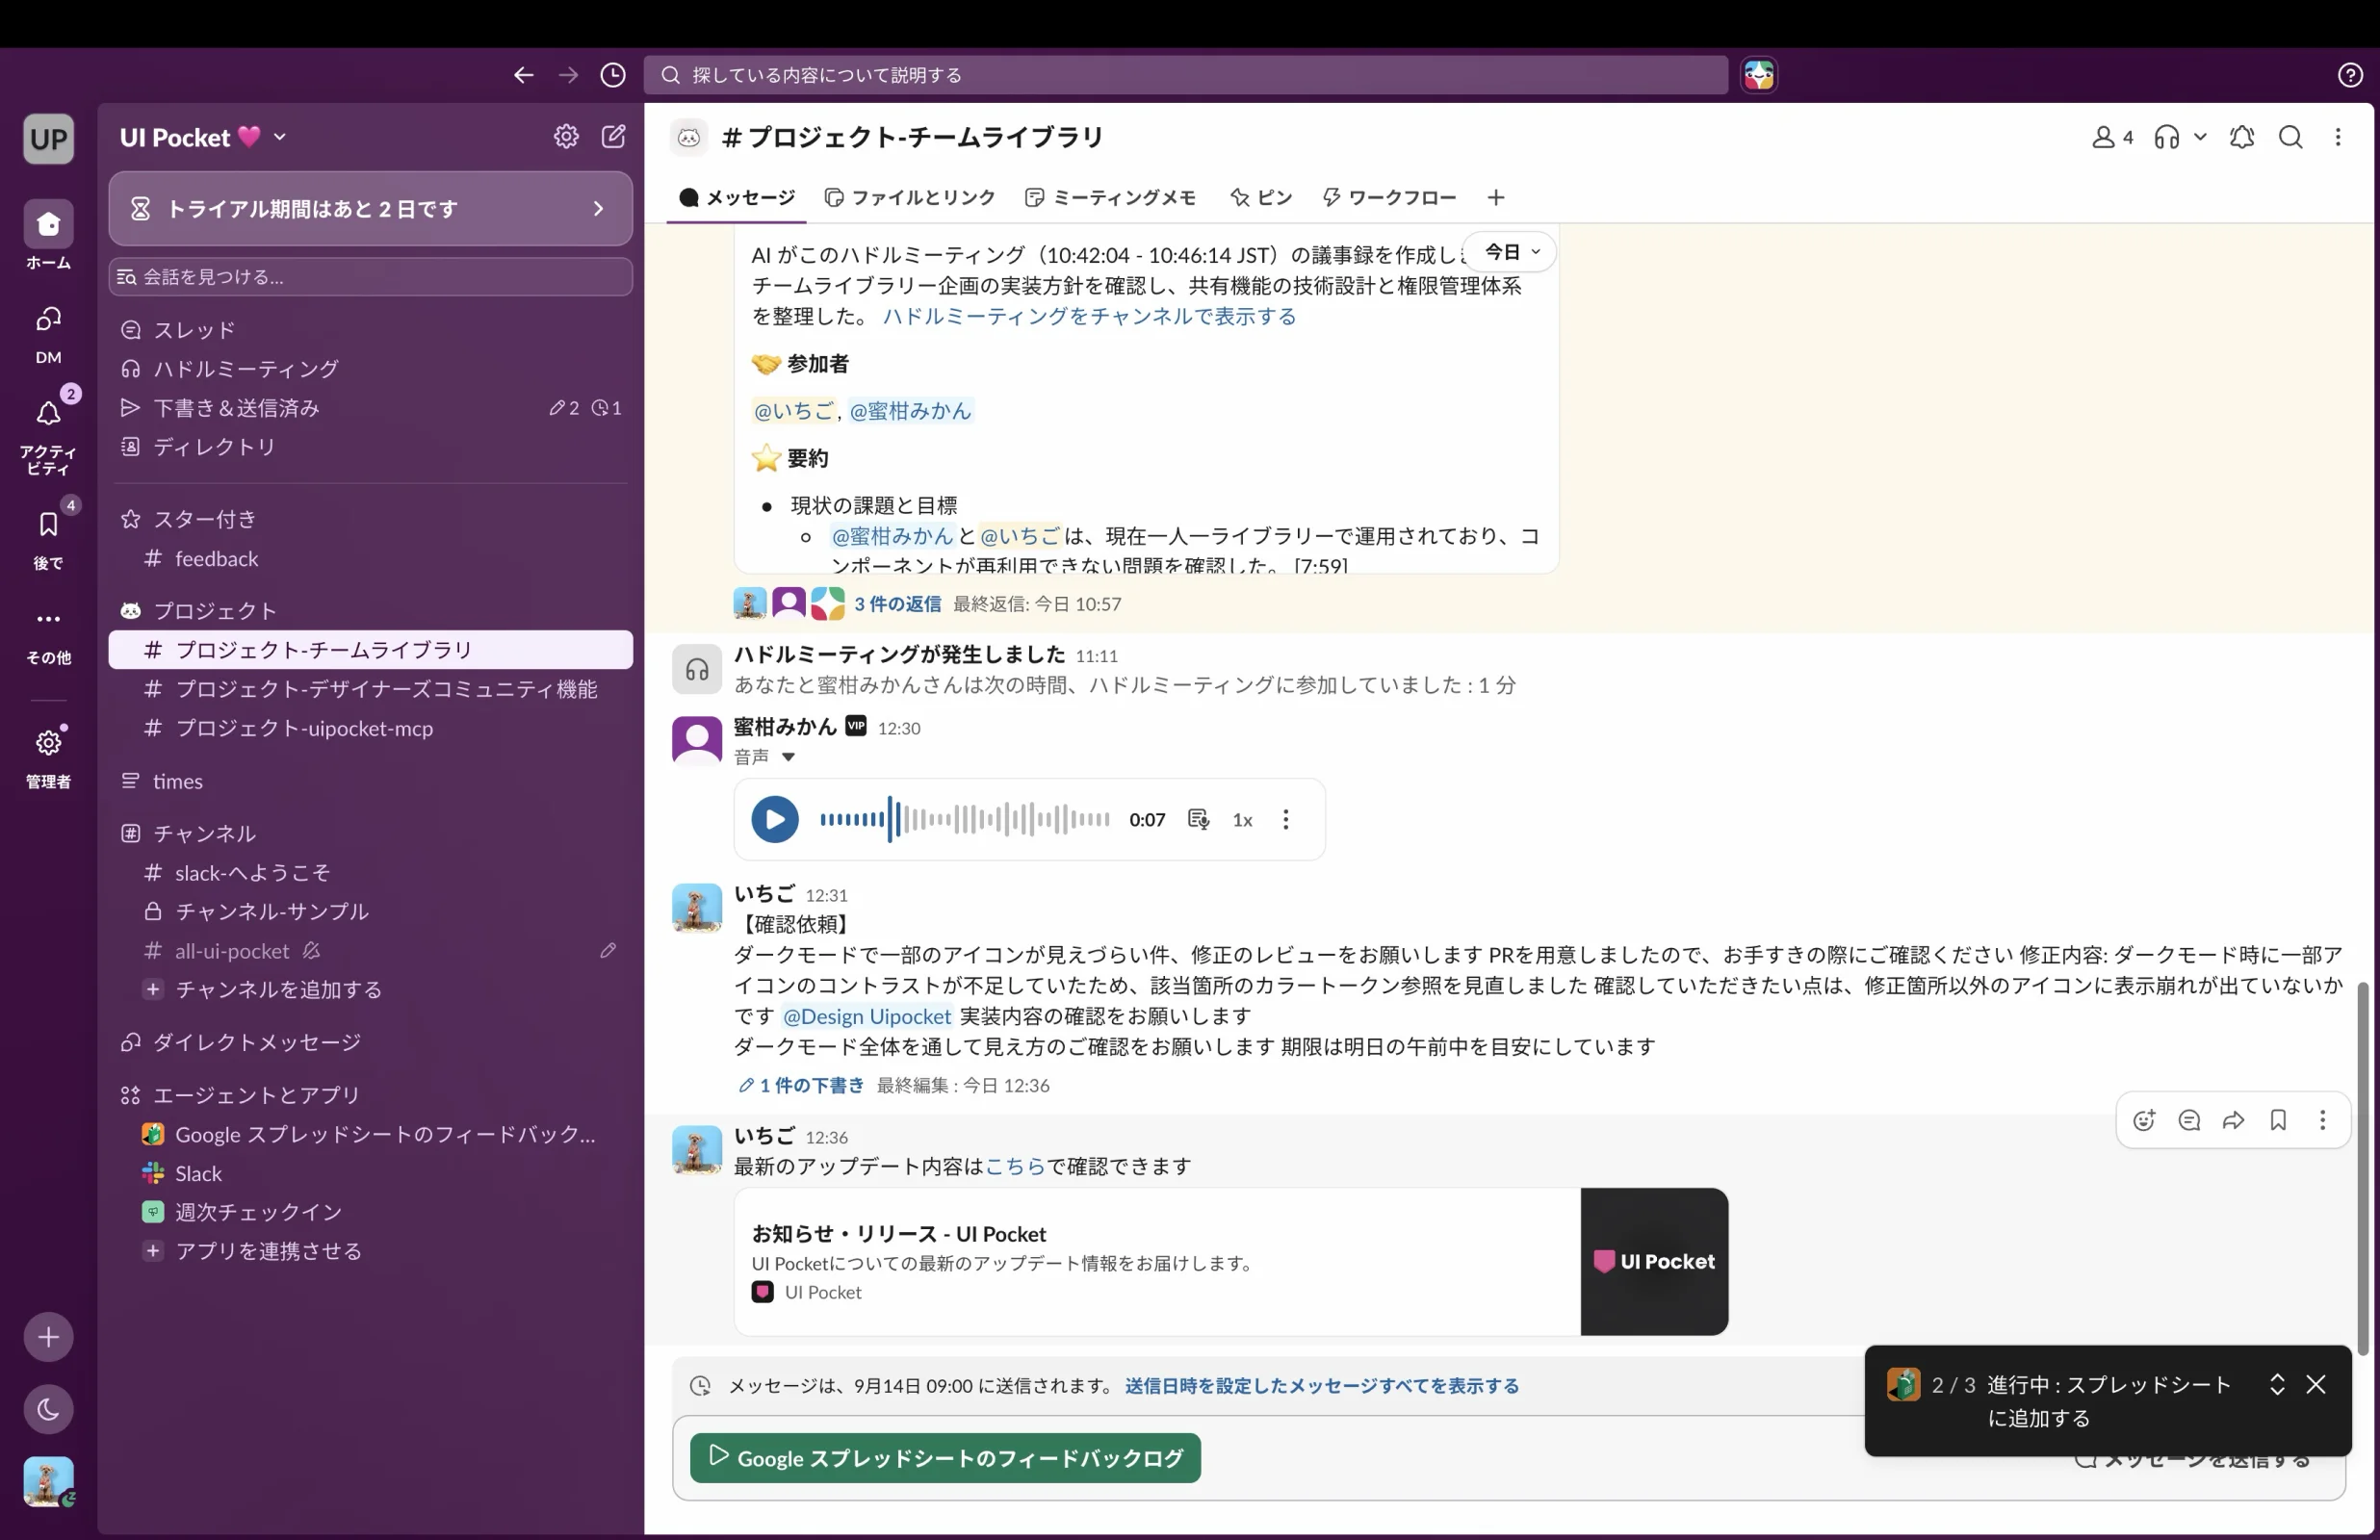View all scheduled messages link

pos(1321,1386)
